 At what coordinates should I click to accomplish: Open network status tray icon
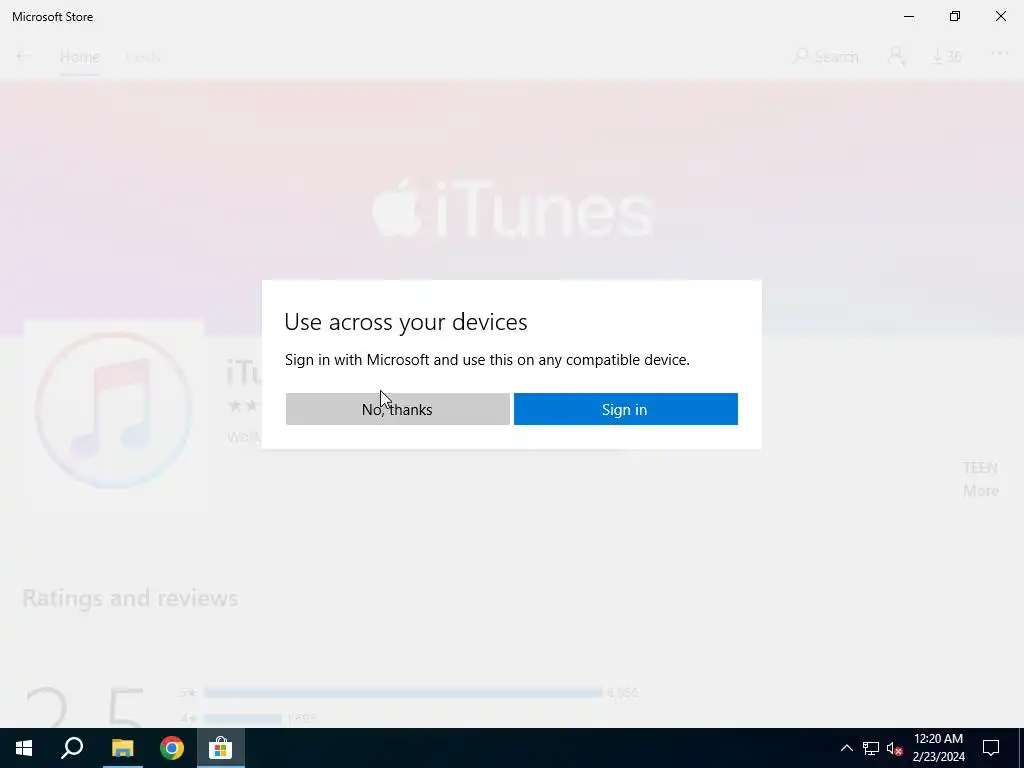coord(871,748)
